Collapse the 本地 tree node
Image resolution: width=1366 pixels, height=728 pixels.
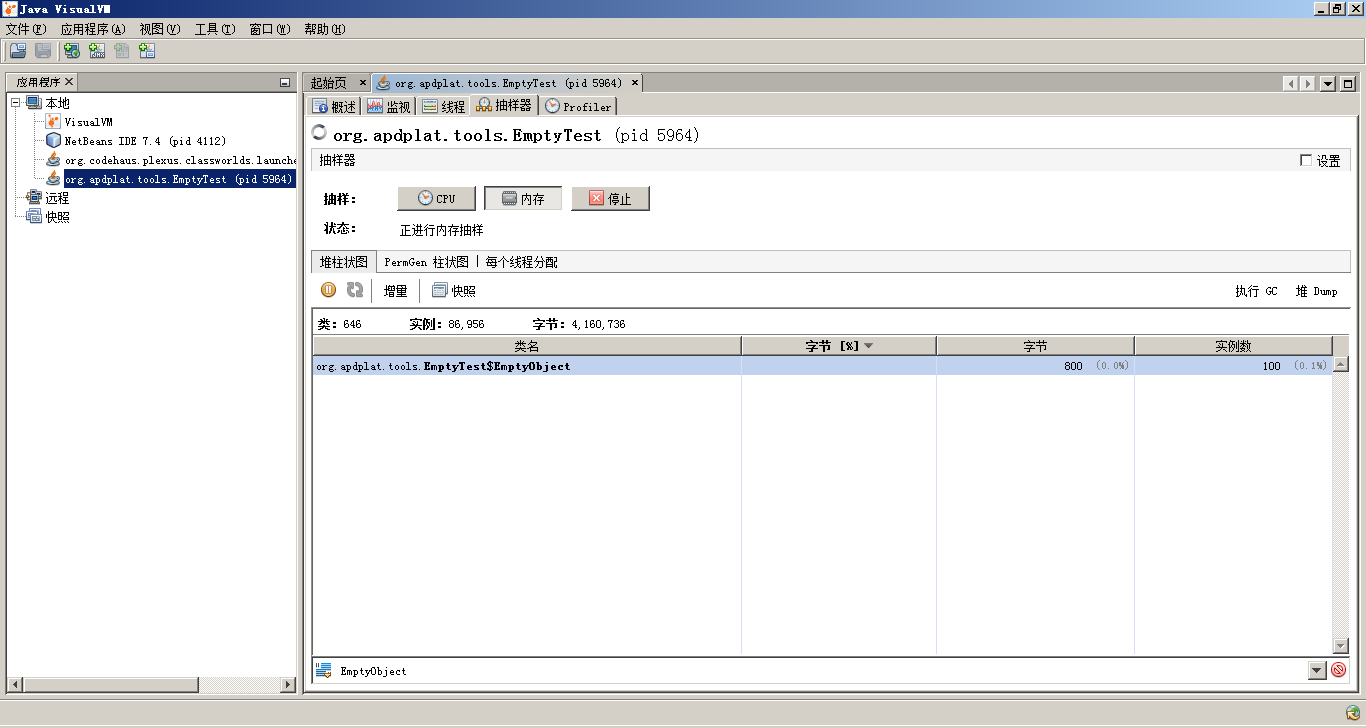[16, 103]
